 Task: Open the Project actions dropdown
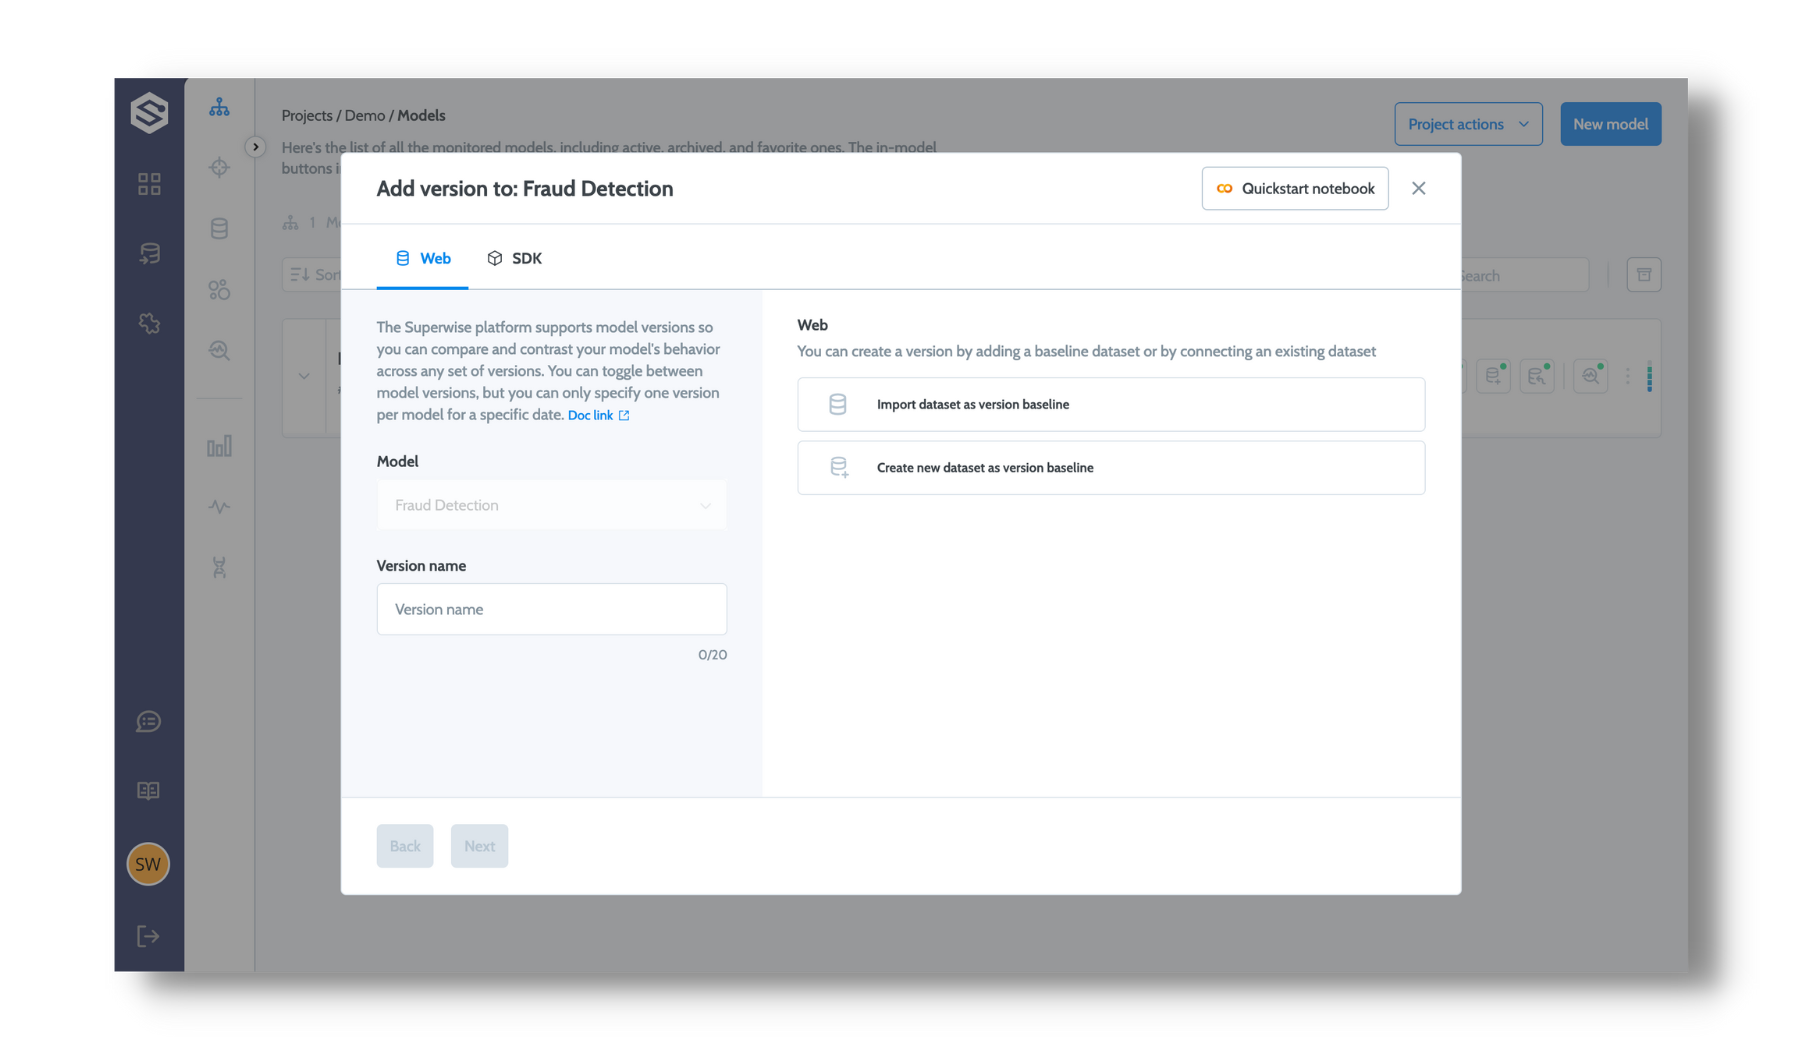1468,124
